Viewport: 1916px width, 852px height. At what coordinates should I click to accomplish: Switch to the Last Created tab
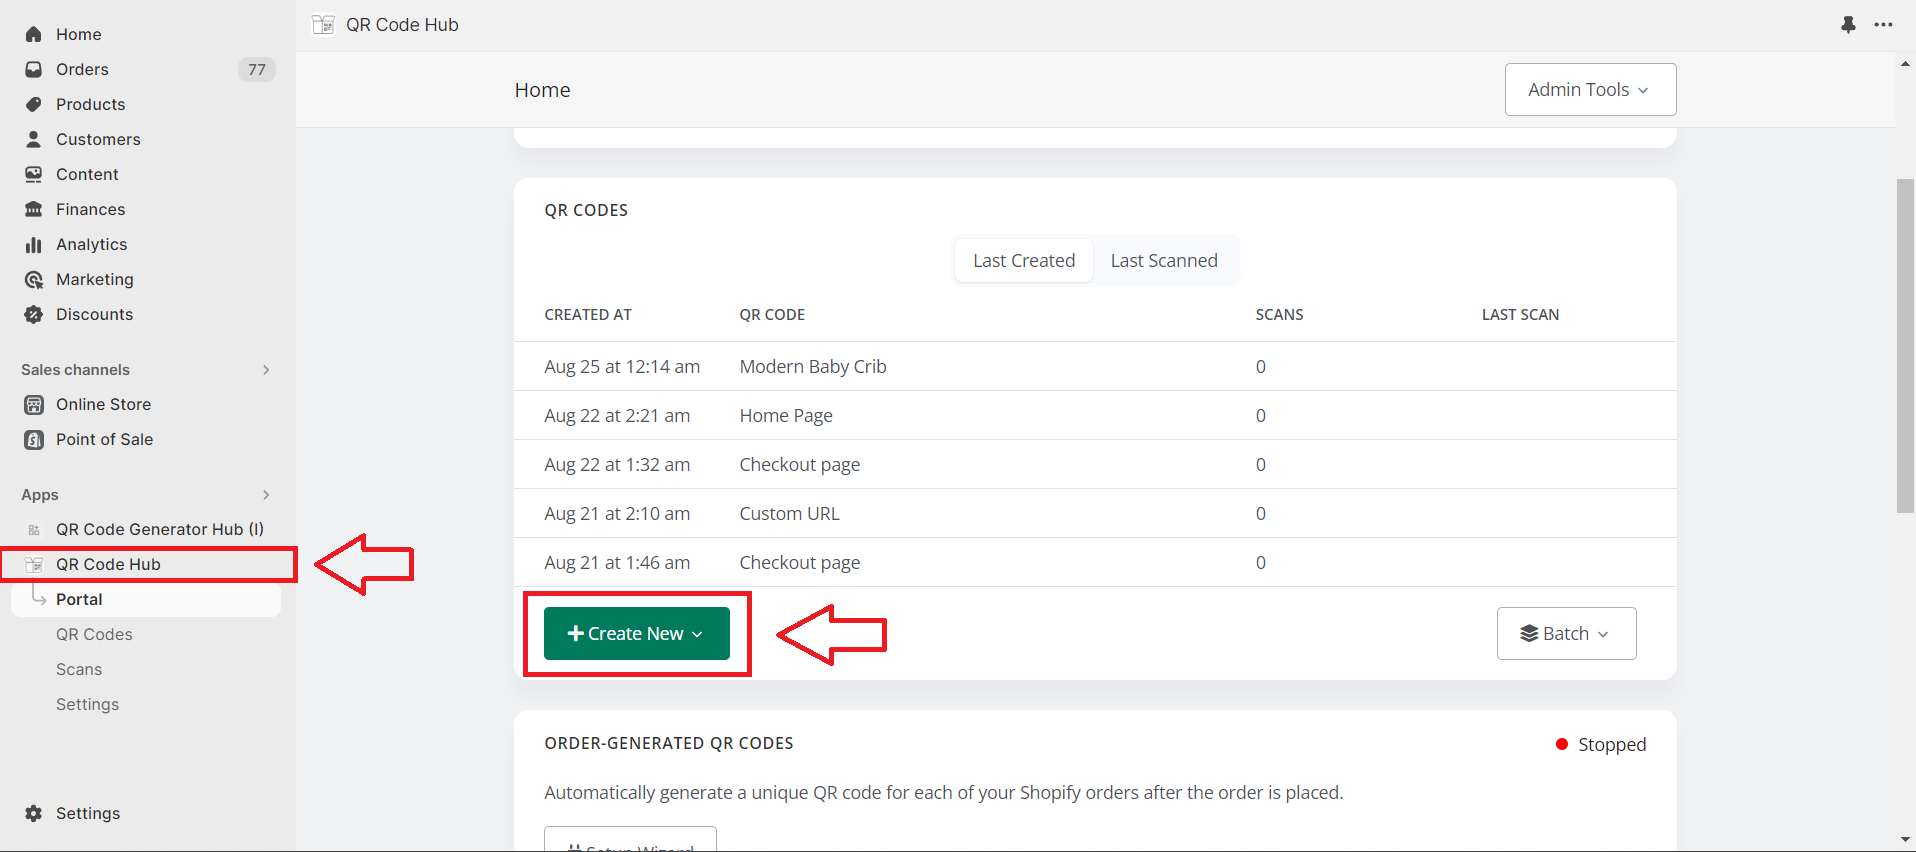click(1024, 261)
